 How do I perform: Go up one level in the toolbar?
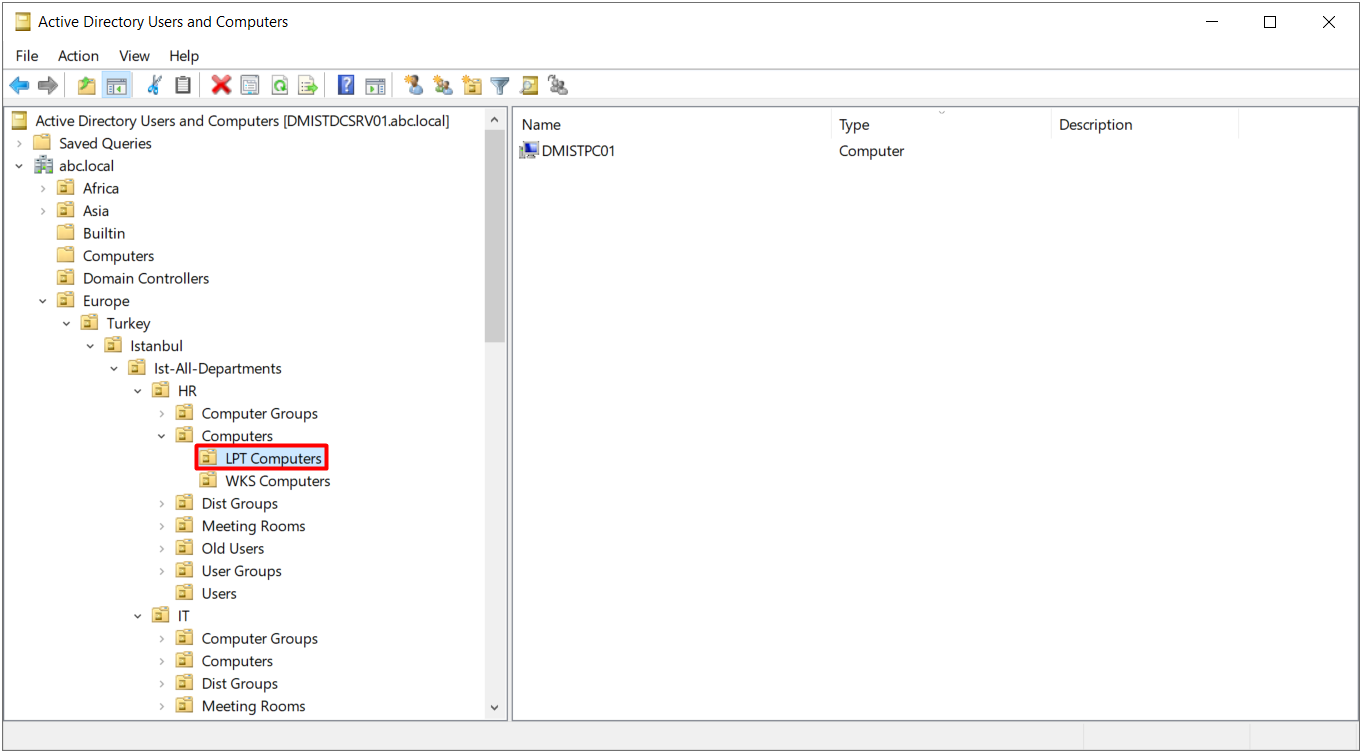[87, 86]
